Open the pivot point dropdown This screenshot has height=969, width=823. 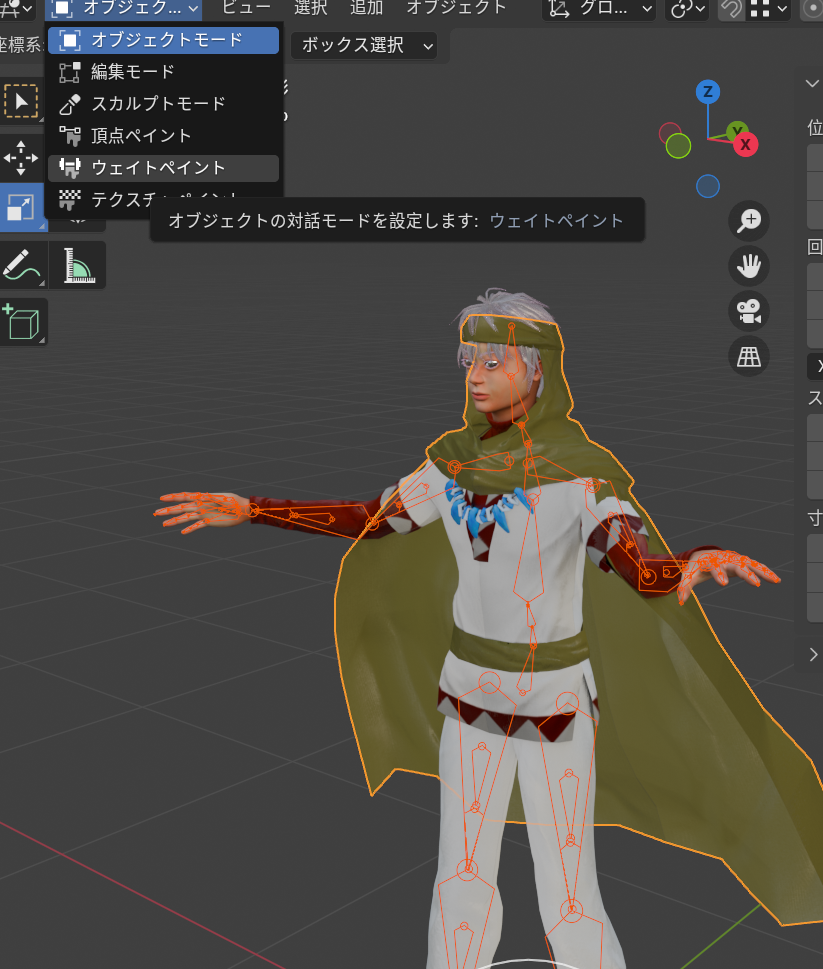pyautogui.click(x=686, y=9)
